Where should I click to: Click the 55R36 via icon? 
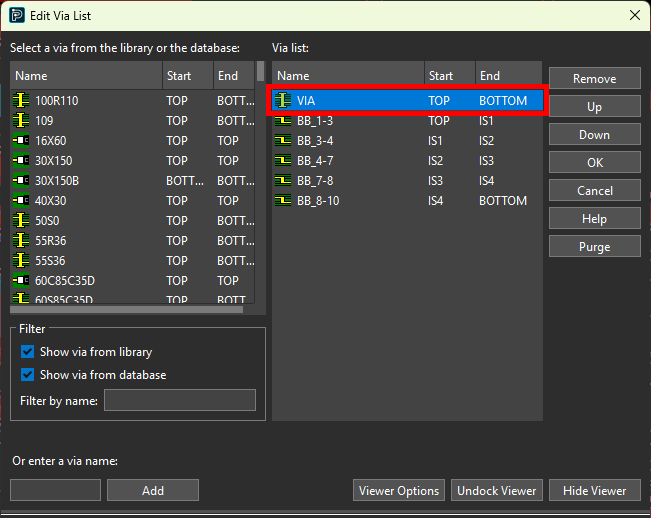[22, 241]
